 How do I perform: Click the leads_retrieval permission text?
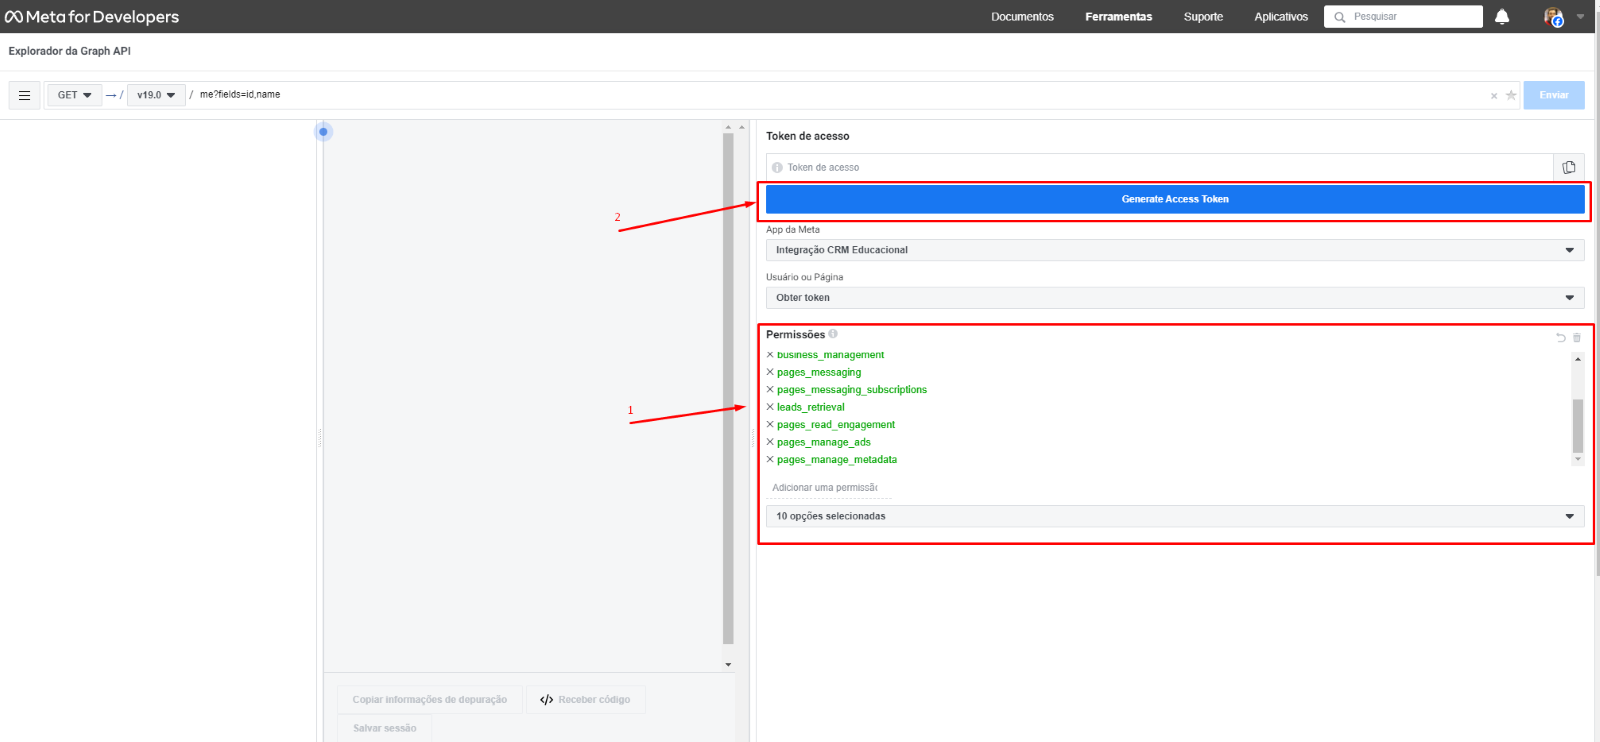pyautogui.click(x=811, y=407)
